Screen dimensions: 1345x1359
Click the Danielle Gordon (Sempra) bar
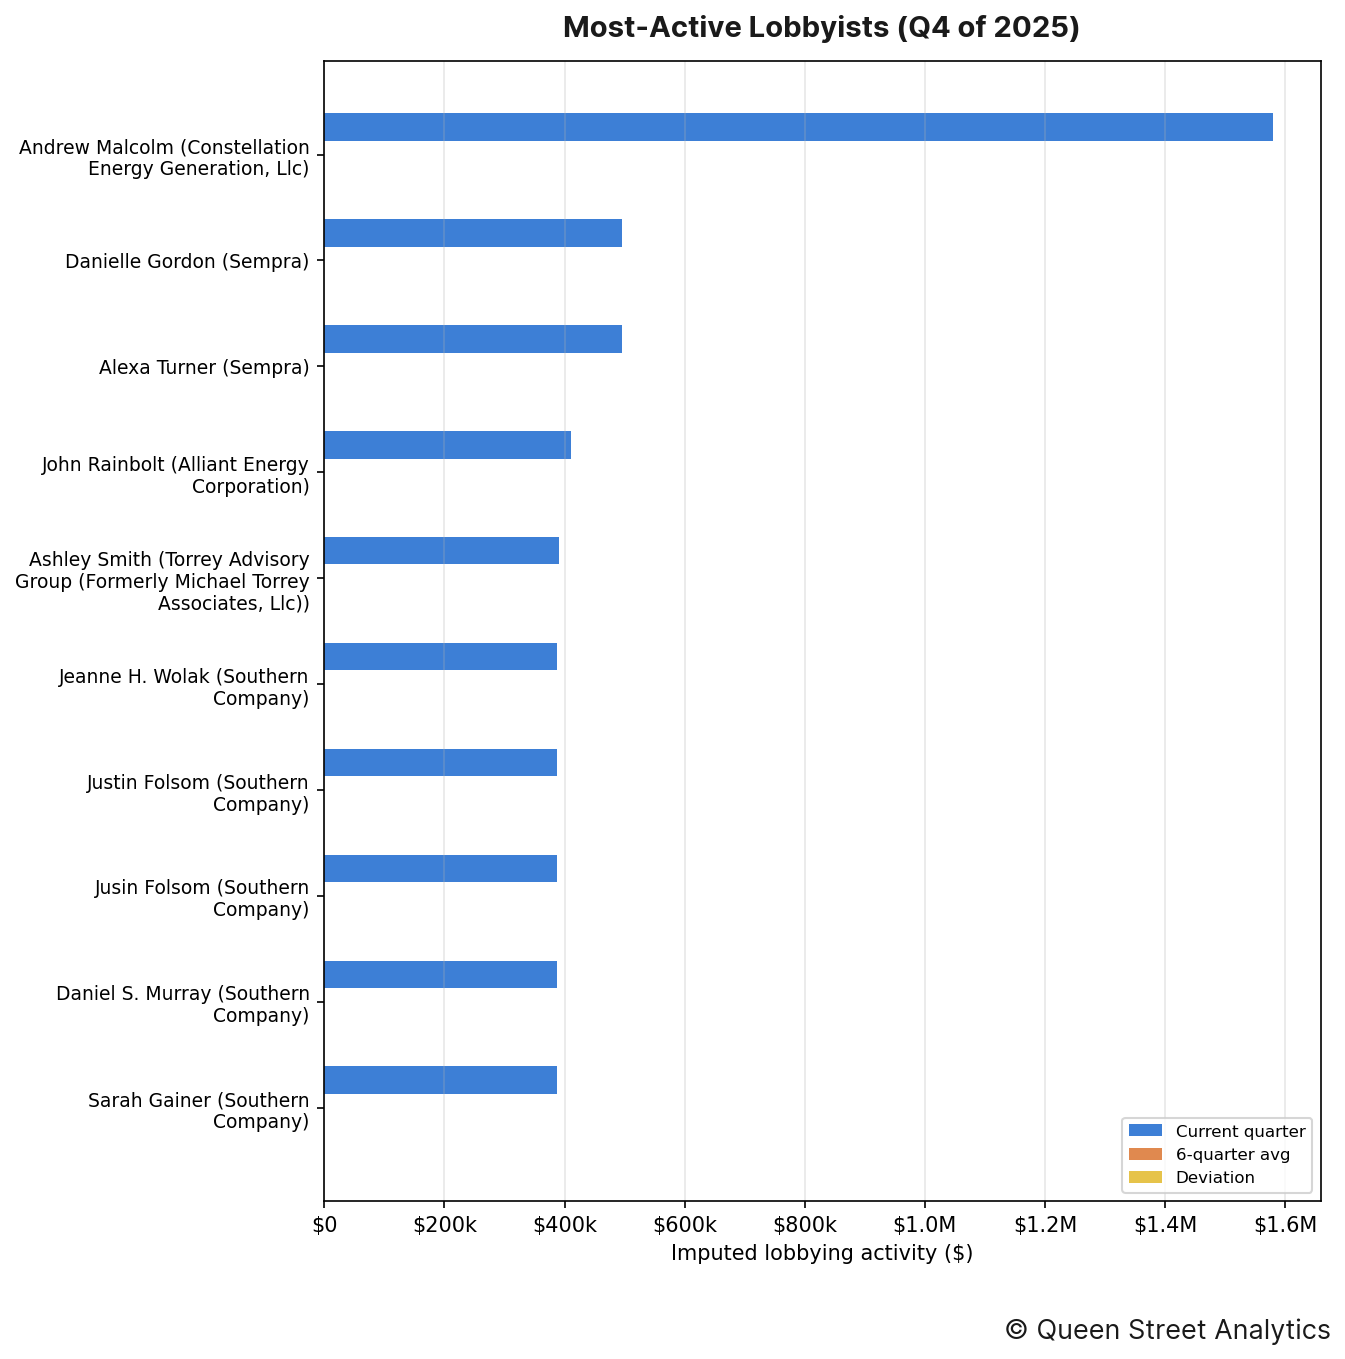point(473,233)
